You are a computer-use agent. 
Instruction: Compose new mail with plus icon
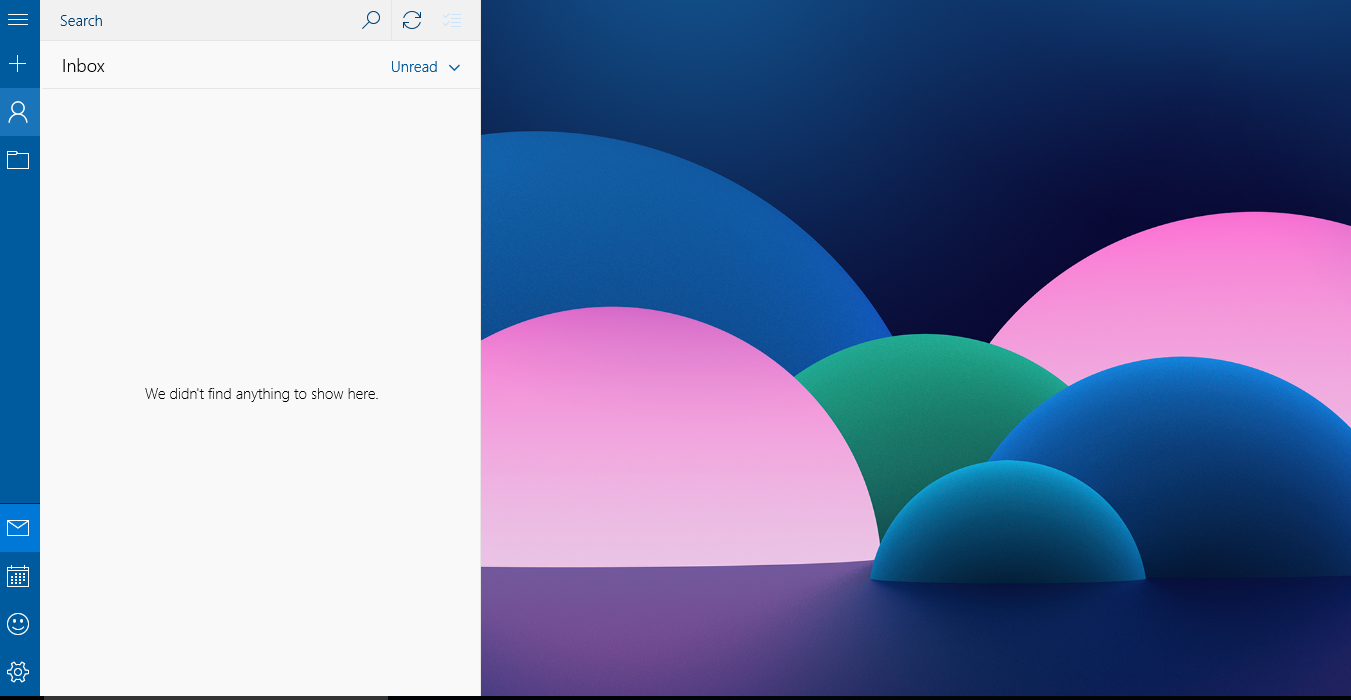coord(18,64)
